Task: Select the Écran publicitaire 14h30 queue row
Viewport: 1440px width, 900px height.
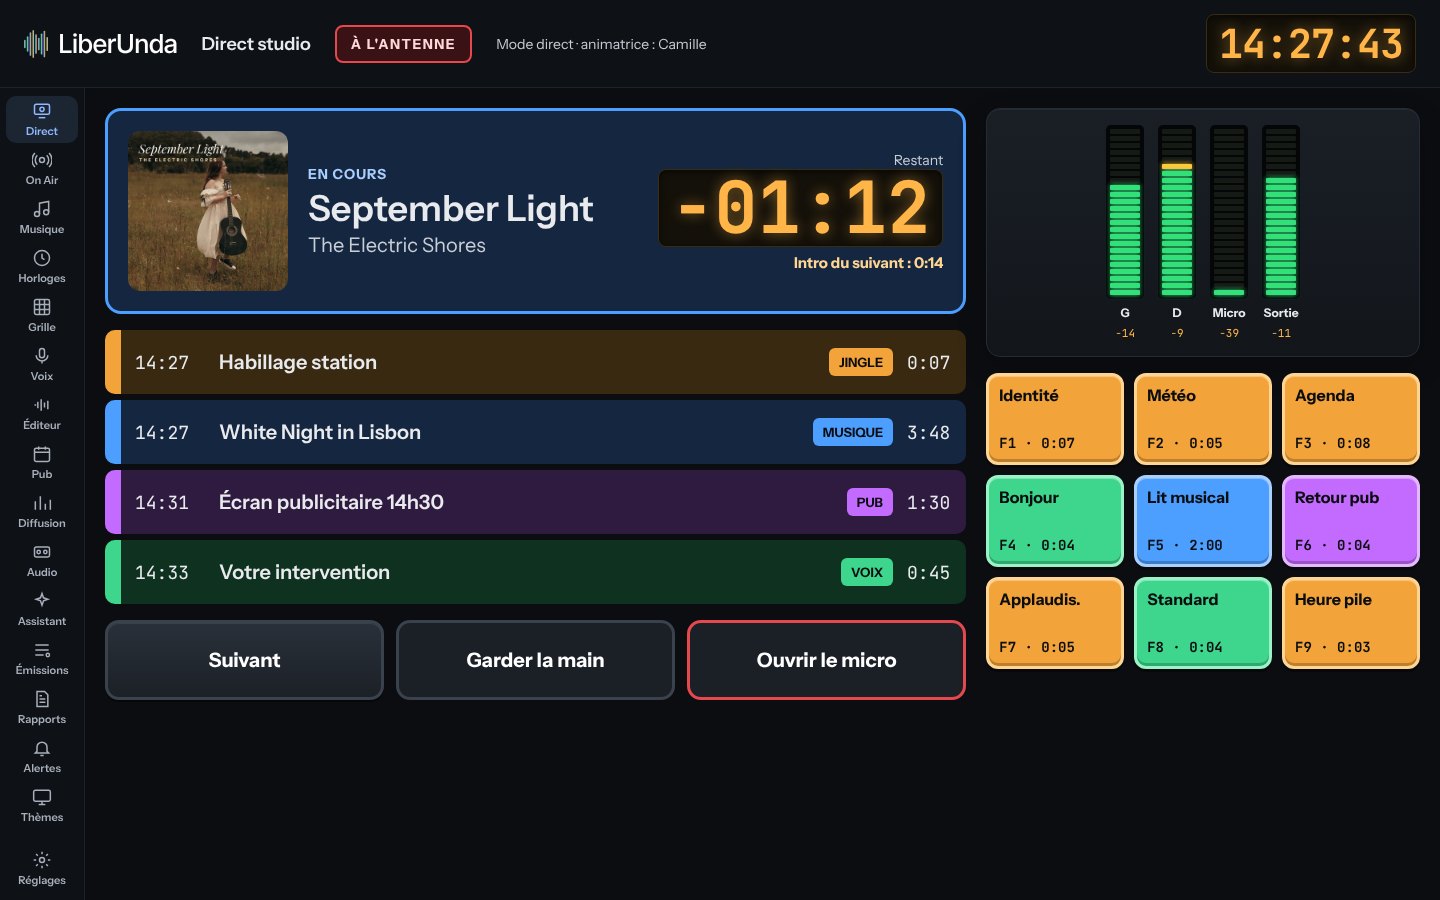Action: 535,502
